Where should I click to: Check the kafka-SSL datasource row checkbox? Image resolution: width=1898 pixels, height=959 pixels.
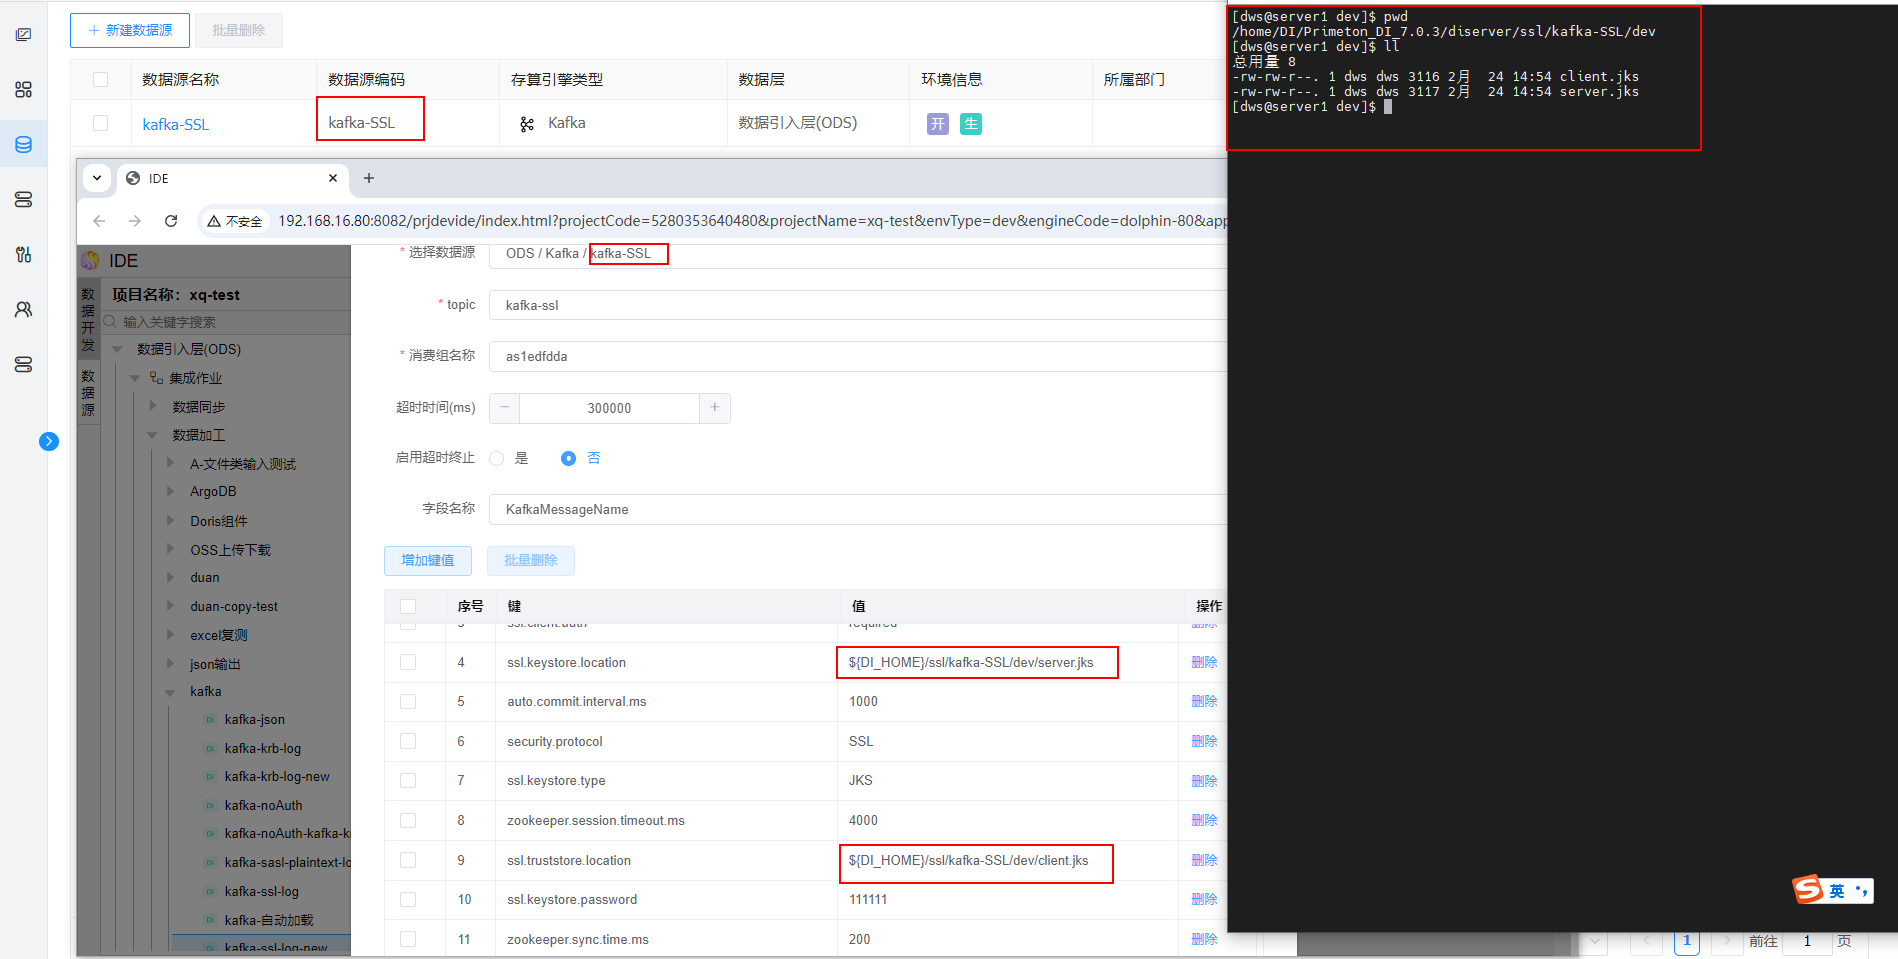click(x=100, y=123)
